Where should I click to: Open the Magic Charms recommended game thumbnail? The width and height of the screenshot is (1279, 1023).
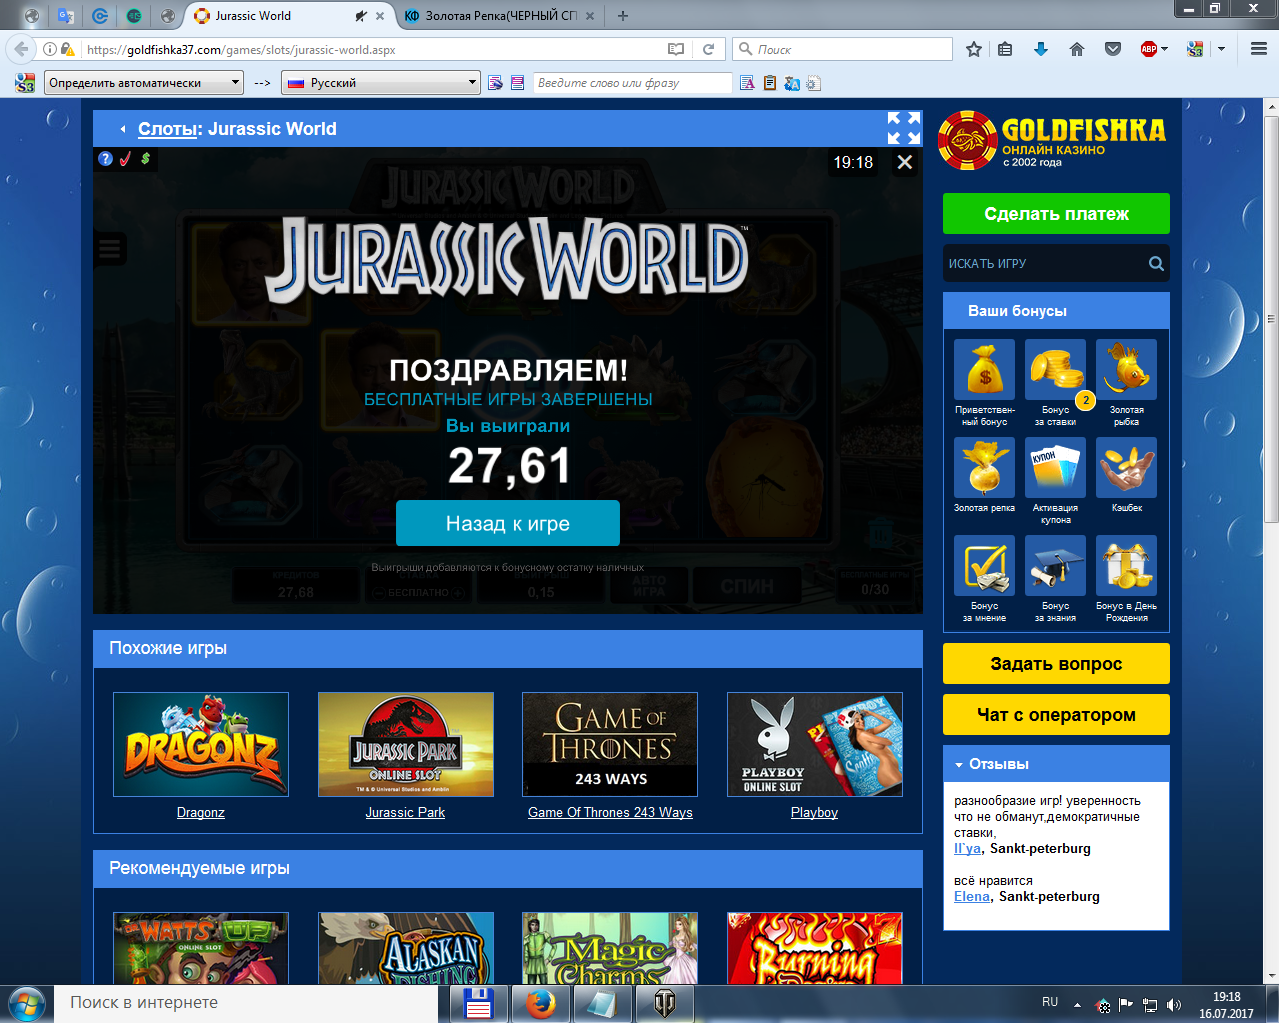(x=610, y=948)
